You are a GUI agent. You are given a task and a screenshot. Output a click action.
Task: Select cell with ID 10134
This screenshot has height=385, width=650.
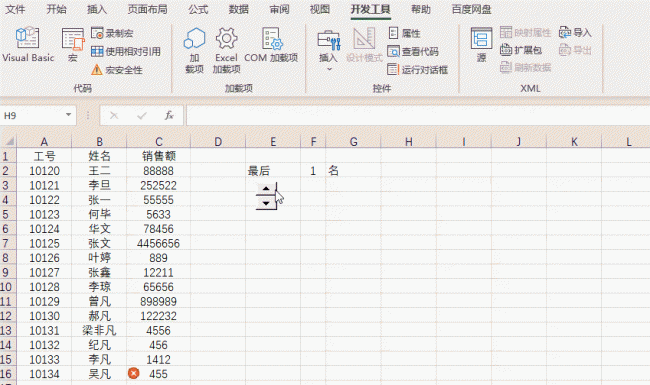[x=44, y=374]
